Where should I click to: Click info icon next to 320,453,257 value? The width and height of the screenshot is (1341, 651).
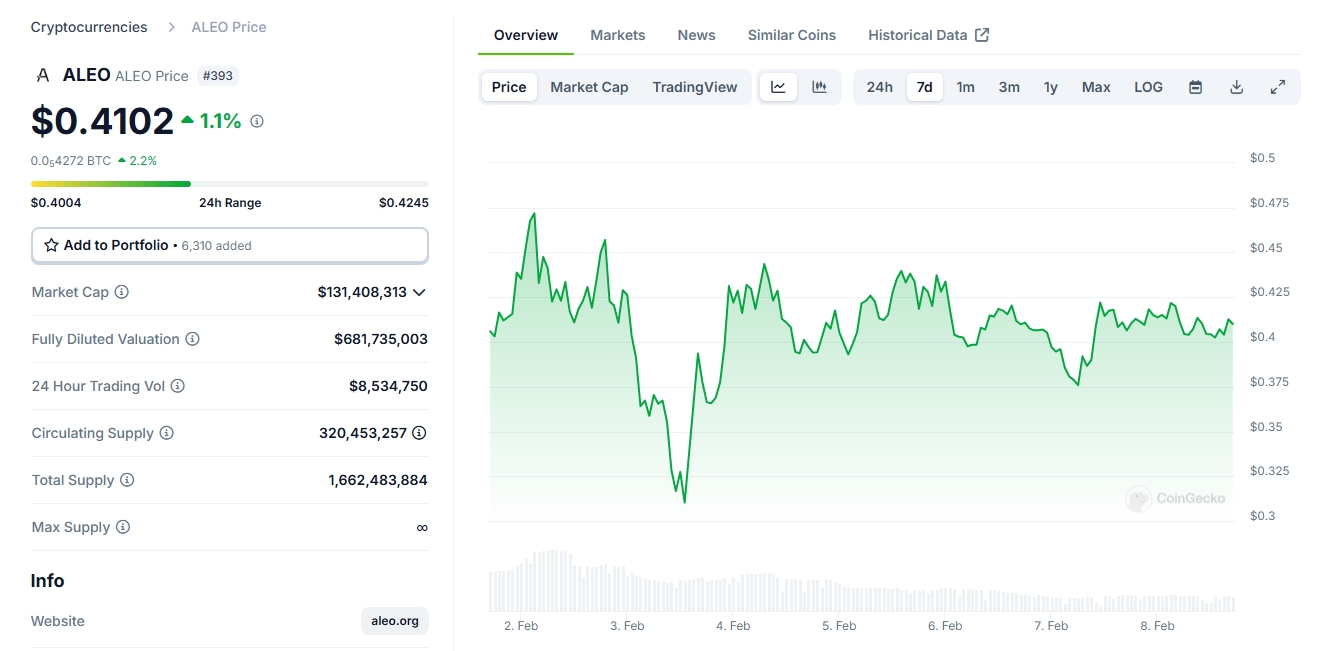click(420, 433)
